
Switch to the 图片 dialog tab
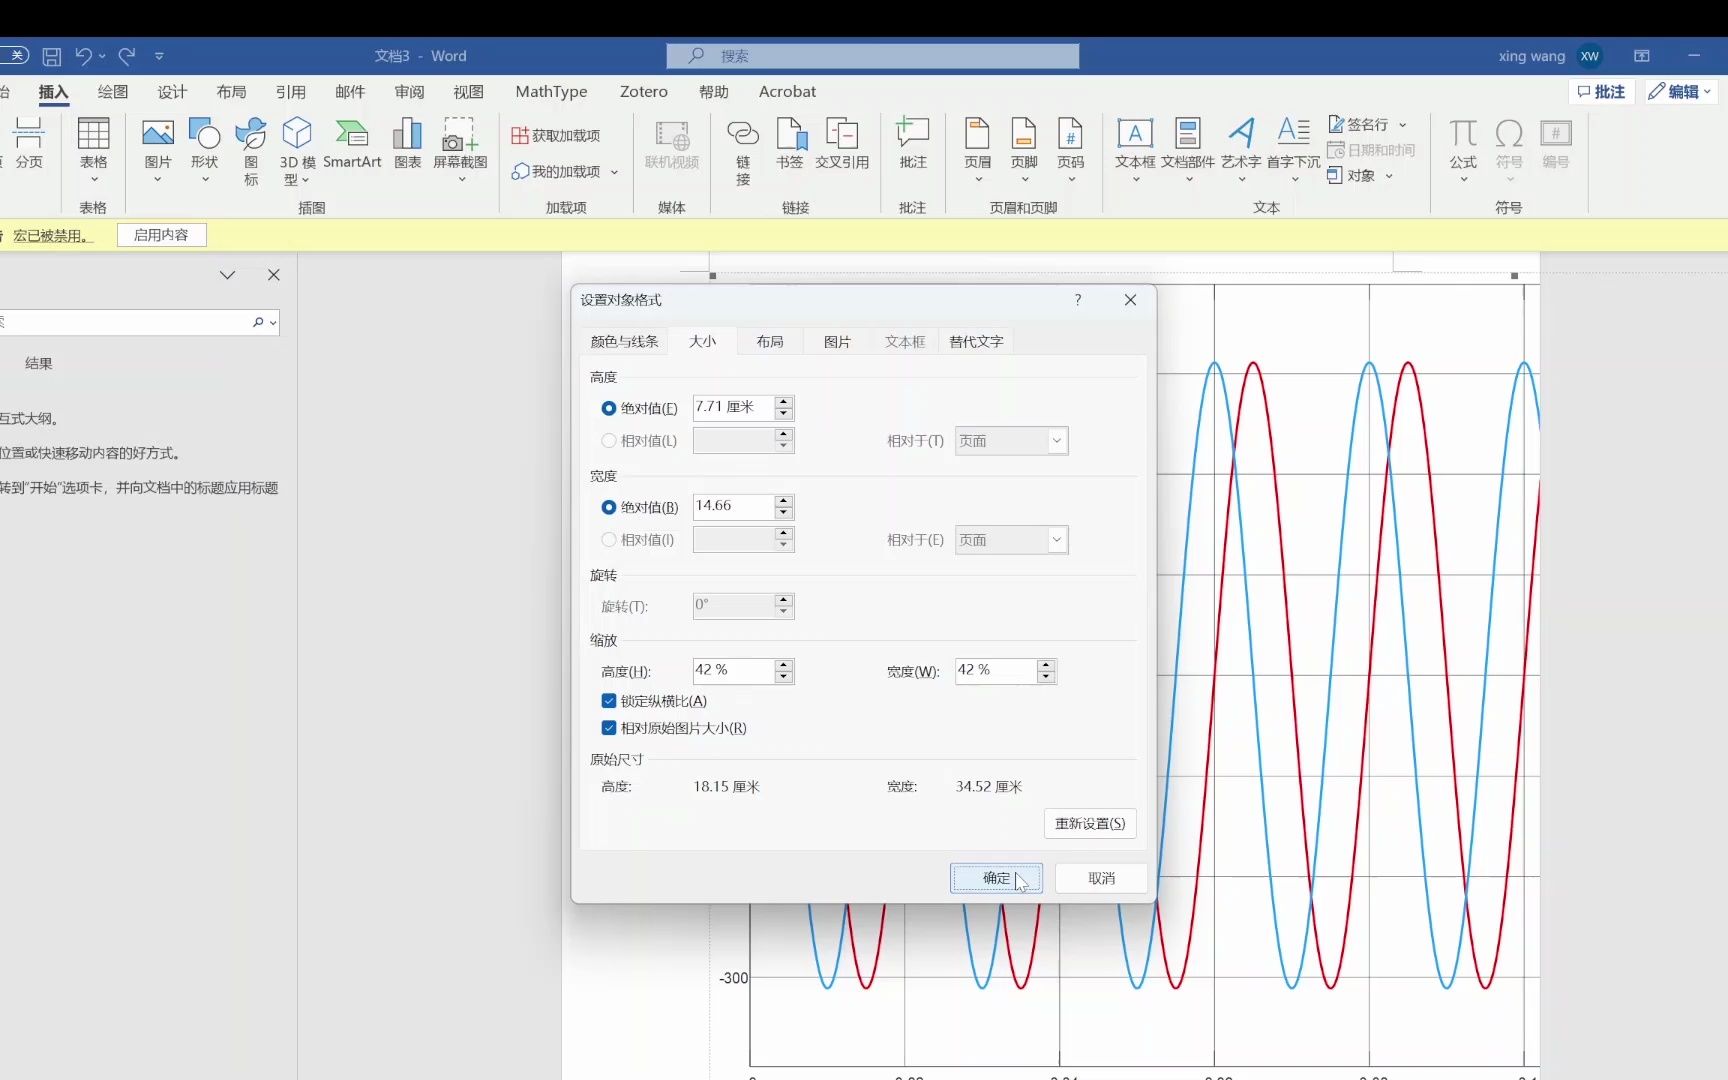tap(837, 342)
